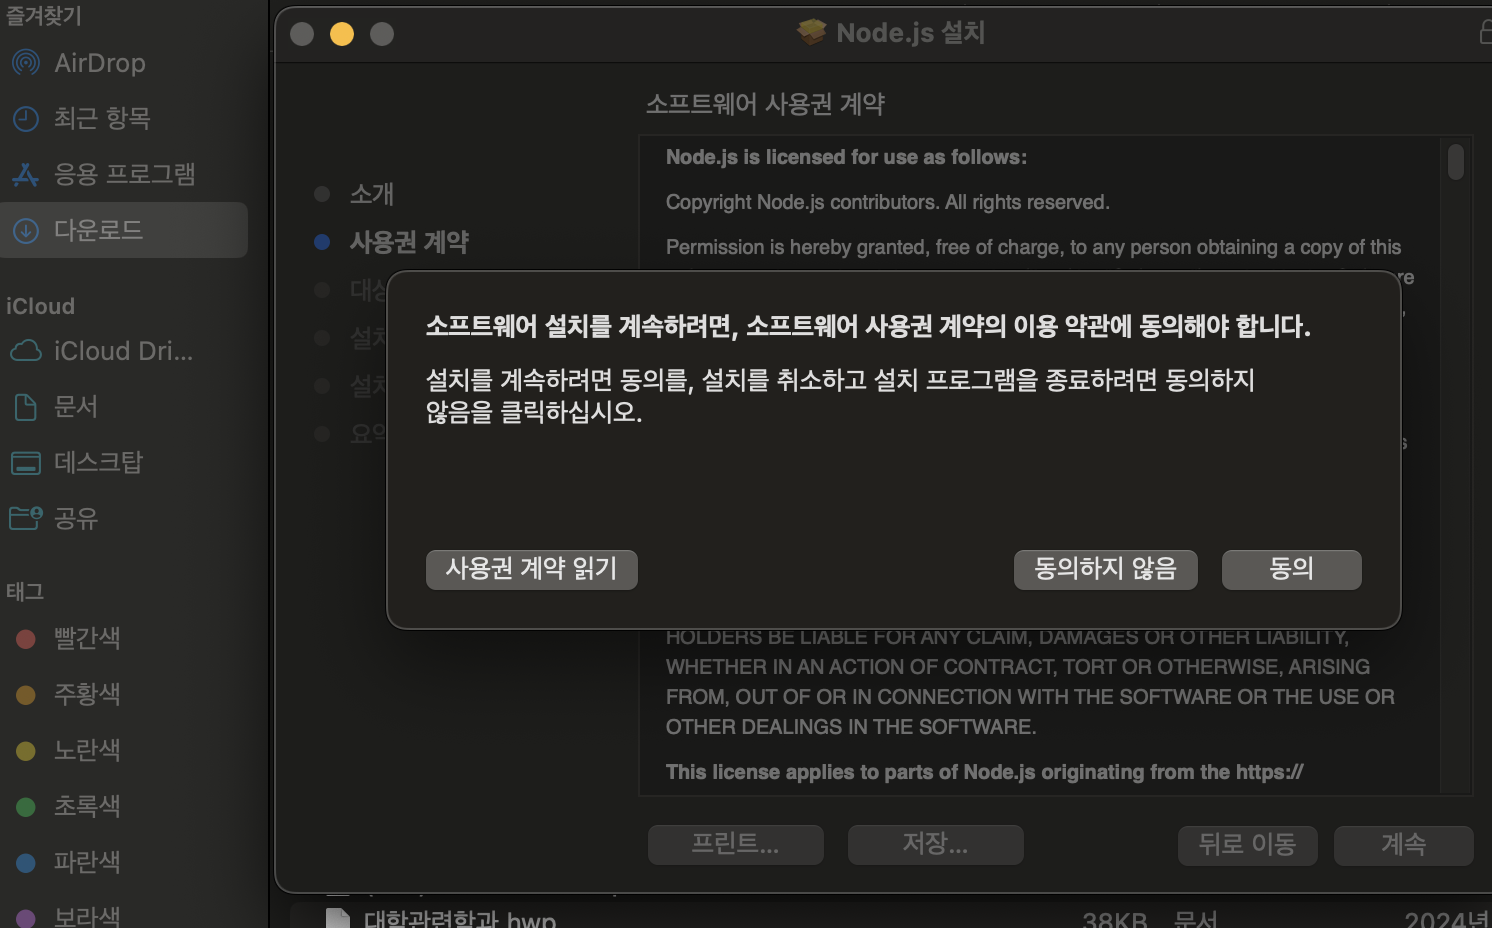Image resolution: width=1492 pixels, height=928 pixels.
Task: Click the desktop icon beside 데스크탑
Action: pyautogui.click(x=25, y=463)
